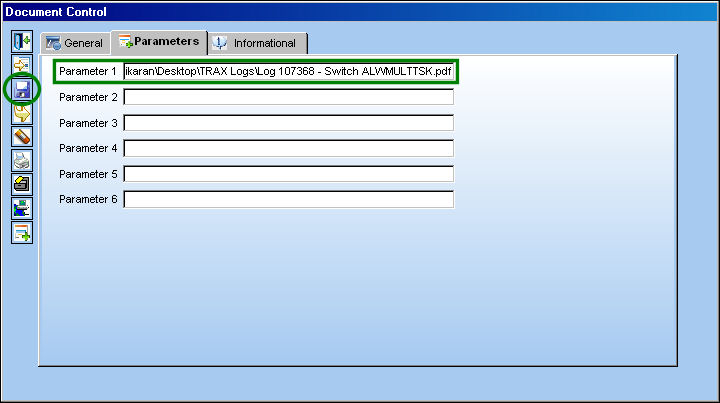Click the yellow arrow document icon
Viewport: 720px width, 403px height.
tap(22, 65)
